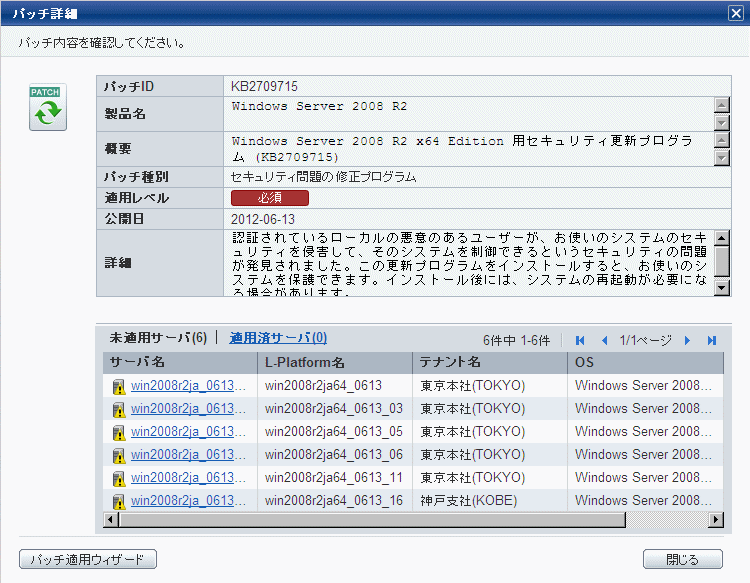The height and width of the screenshot is (583, 750).
Task: Click warning icon for win2008r2ja64_0613 row
Action: tap(119, 386)
